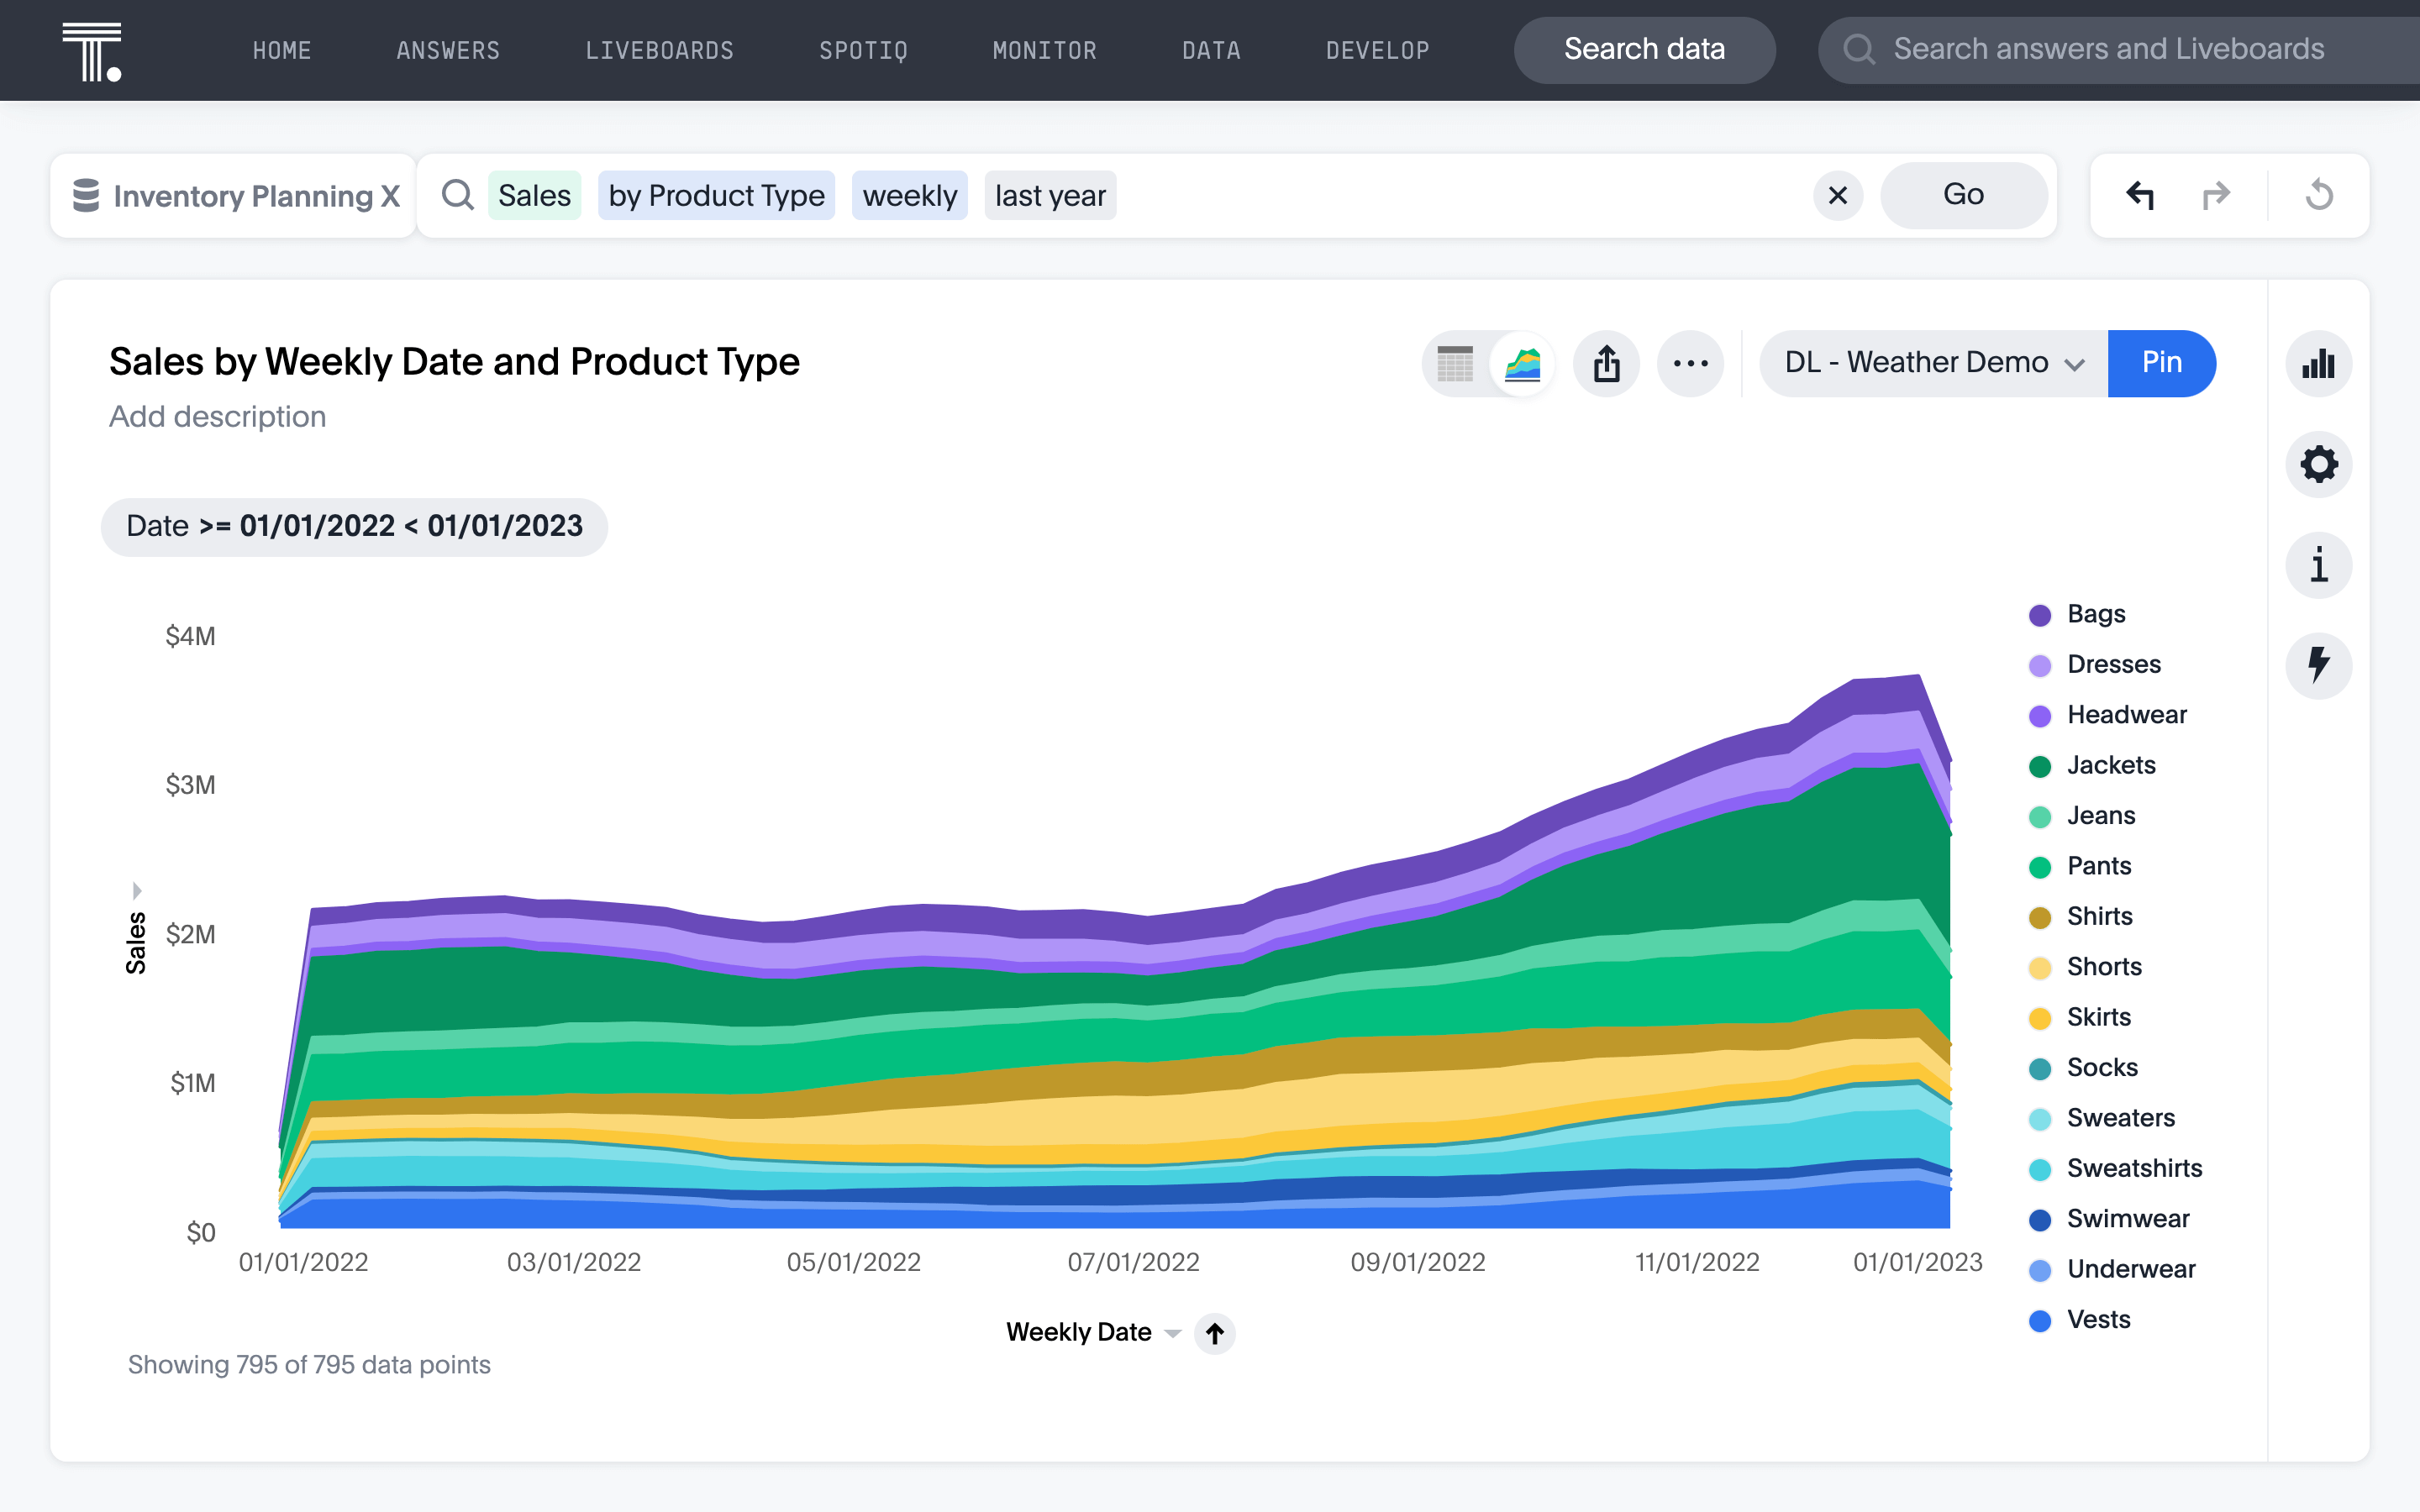Toggle the Jeans legend entry
The height and width of the screenshot is (1512, 2420).
click(x=2082, y=816)
